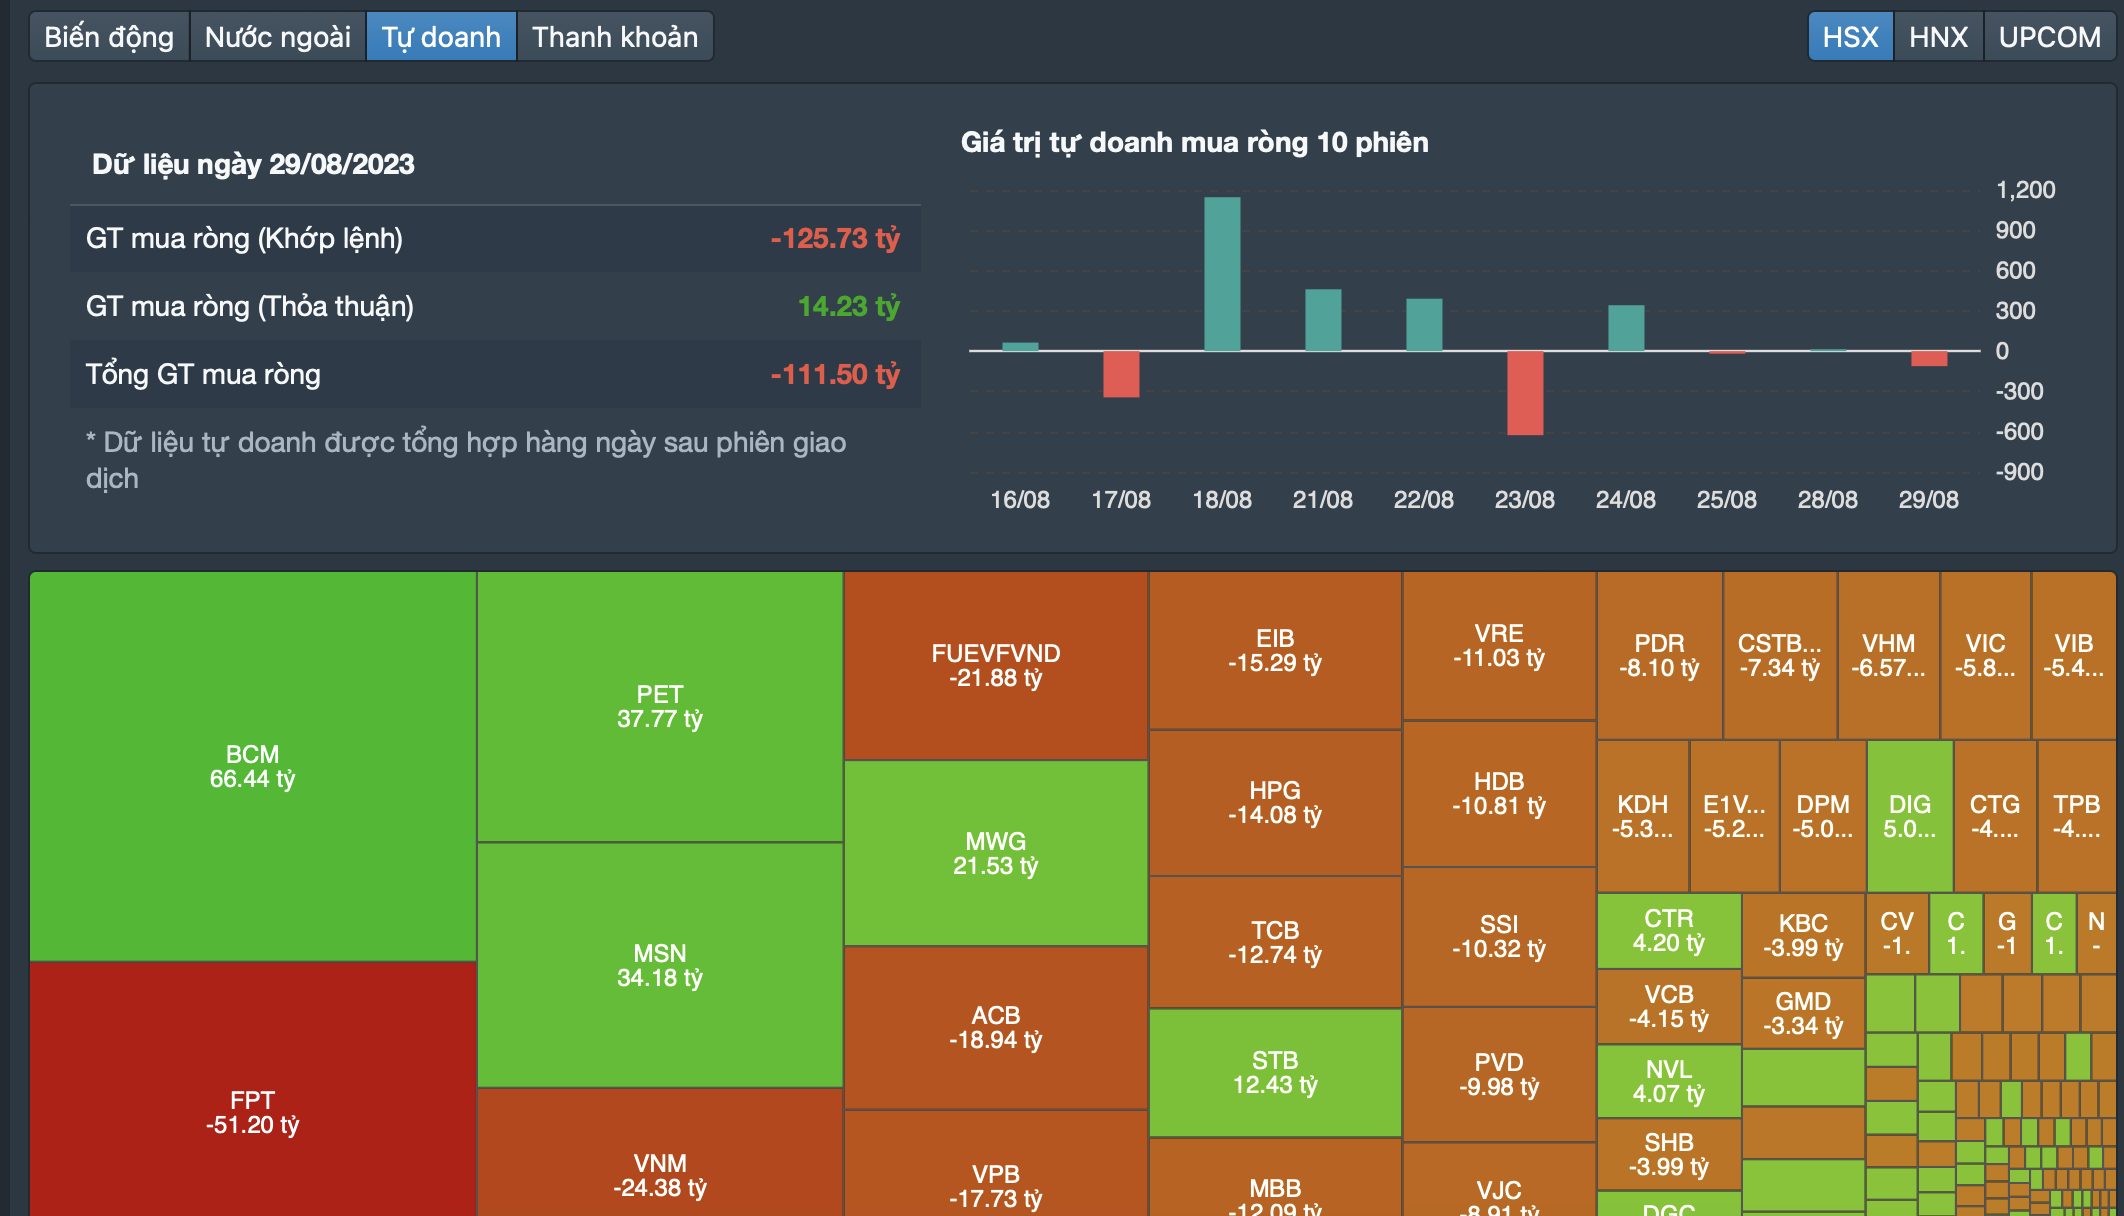
Task: Select the SHB -3.99 tỷ tile
Action: click(1669, 1154)
